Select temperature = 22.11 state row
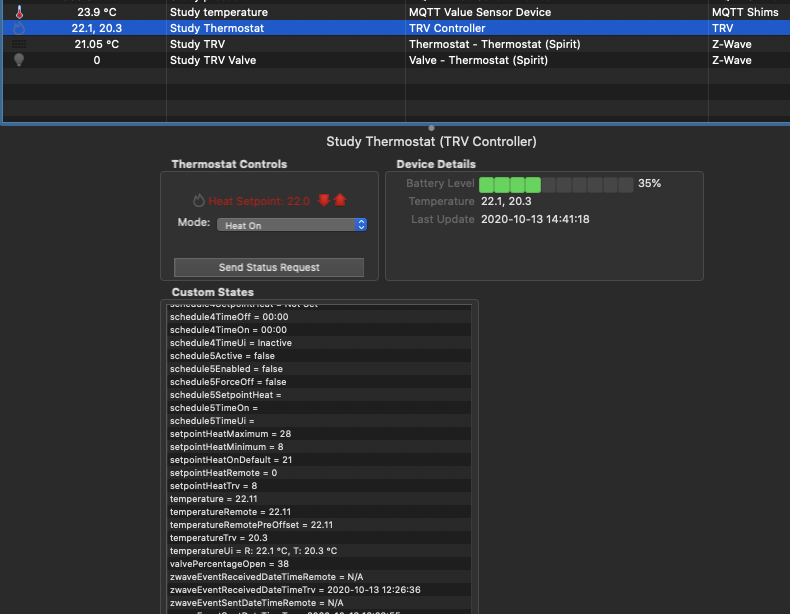The image size is (790, 614). point(319,499)
